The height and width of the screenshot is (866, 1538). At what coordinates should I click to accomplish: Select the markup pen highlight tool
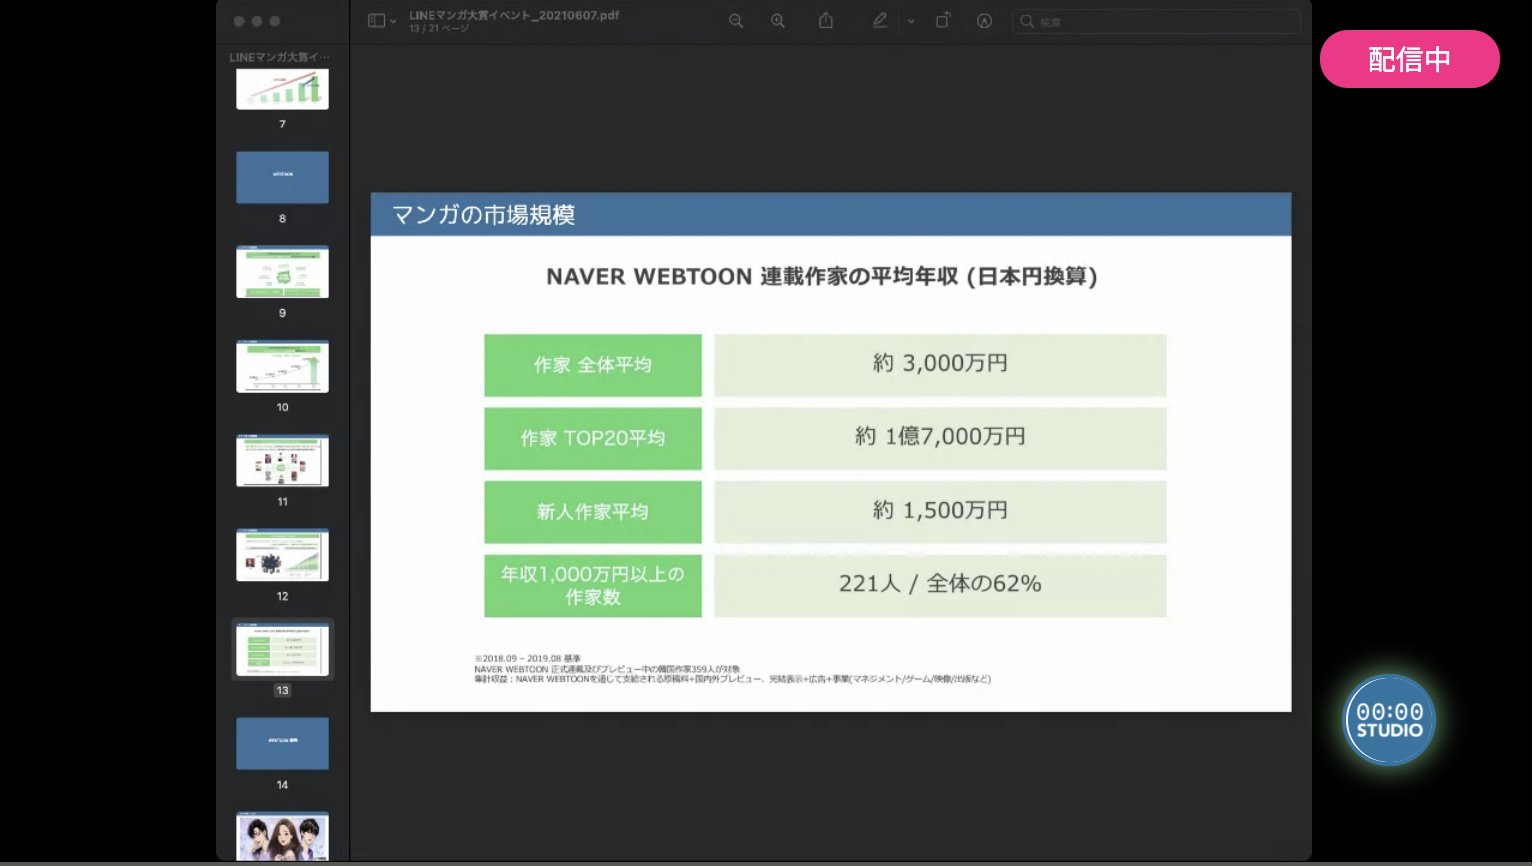pyautogui.click(x=880, y=20)
